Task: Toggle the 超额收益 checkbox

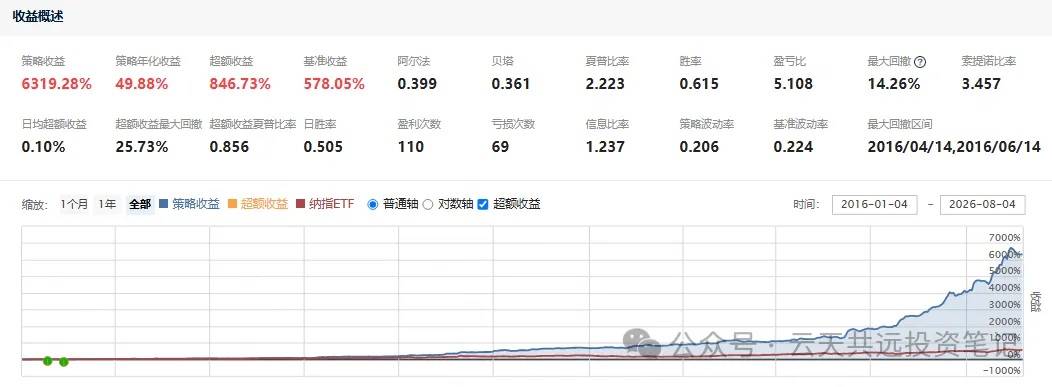Action: point(483,205)
